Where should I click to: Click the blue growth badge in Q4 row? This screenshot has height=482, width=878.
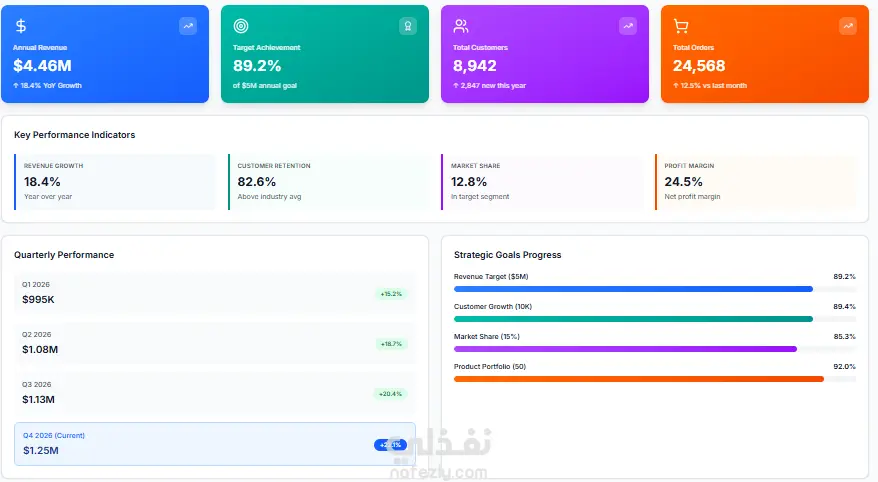pyautogui.click(x=390, y=445)
